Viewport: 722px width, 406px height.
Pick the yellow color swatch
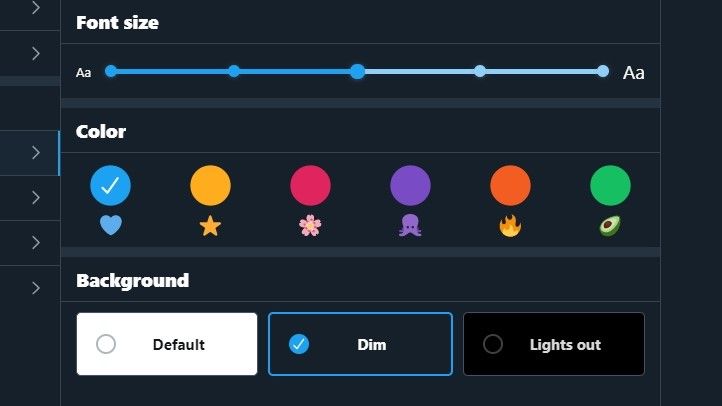click(210, 186)
